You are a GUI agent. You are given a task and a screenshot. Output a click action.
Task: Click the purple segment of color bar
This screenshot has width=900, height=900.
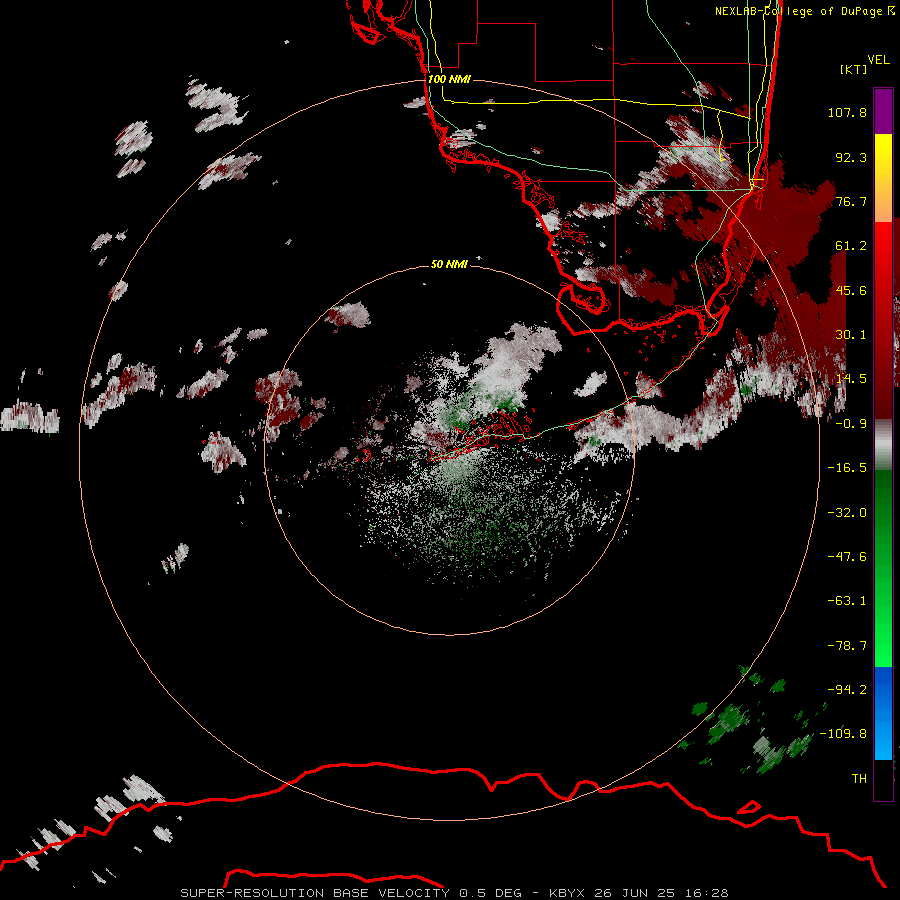[x=883, y=111]
